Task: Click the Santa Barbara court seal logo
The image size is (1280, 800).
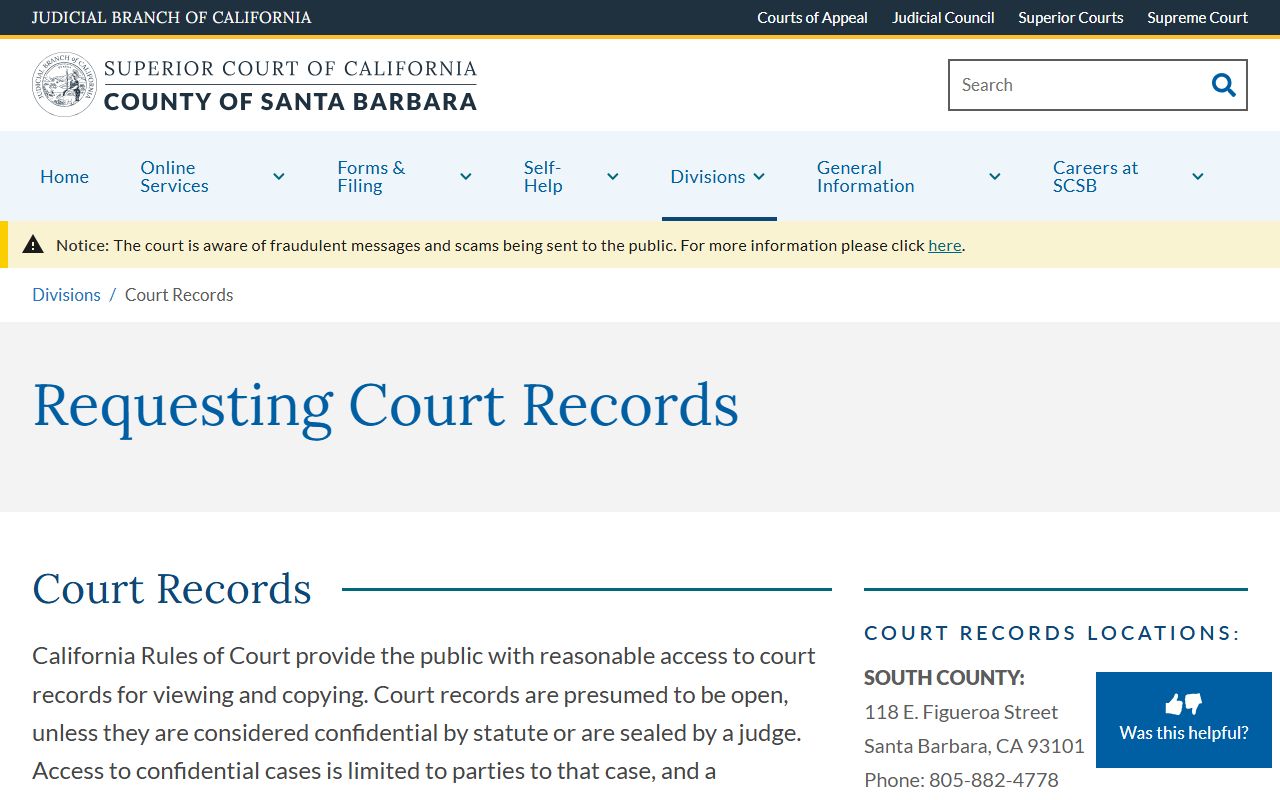Action: click(65, 85)
